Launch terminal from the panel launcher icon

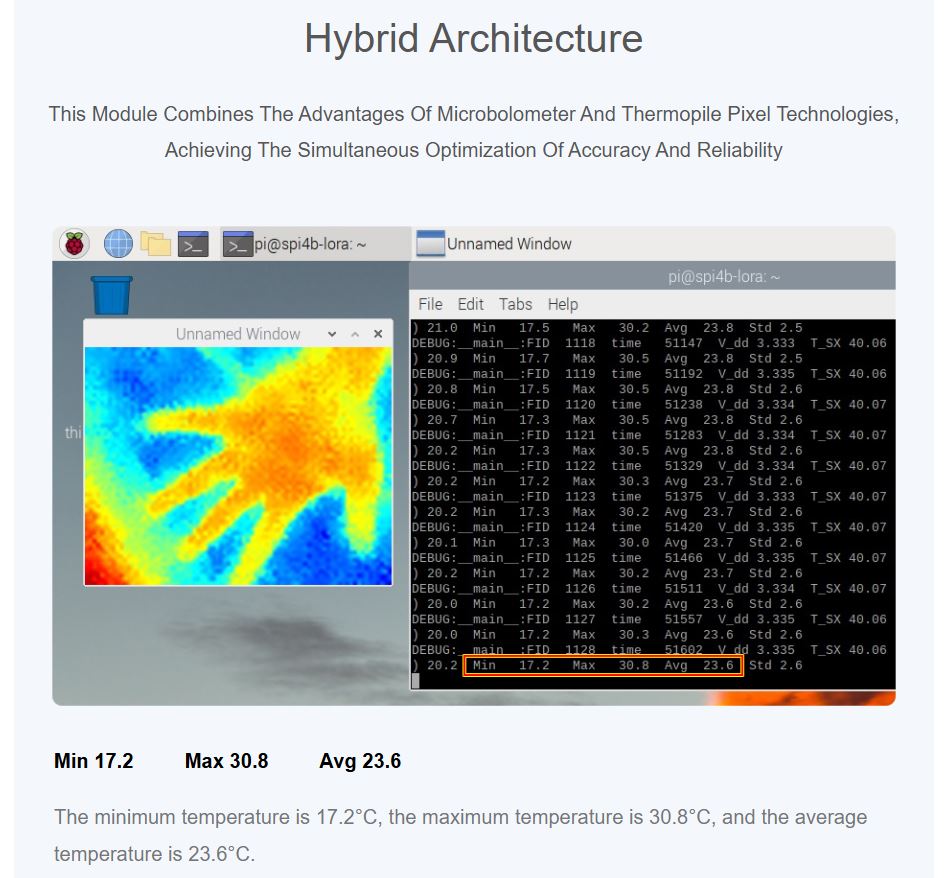[x=193, y=243]
